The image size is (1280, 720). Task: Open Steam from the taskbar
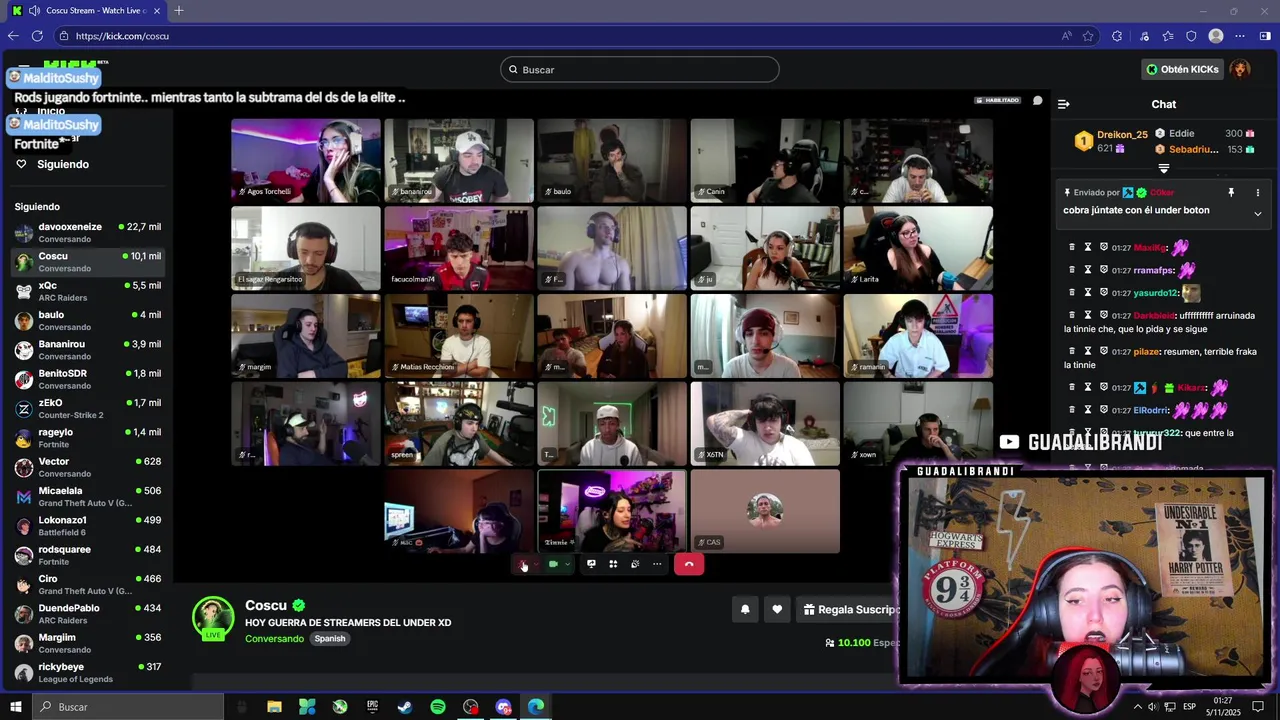405,707
